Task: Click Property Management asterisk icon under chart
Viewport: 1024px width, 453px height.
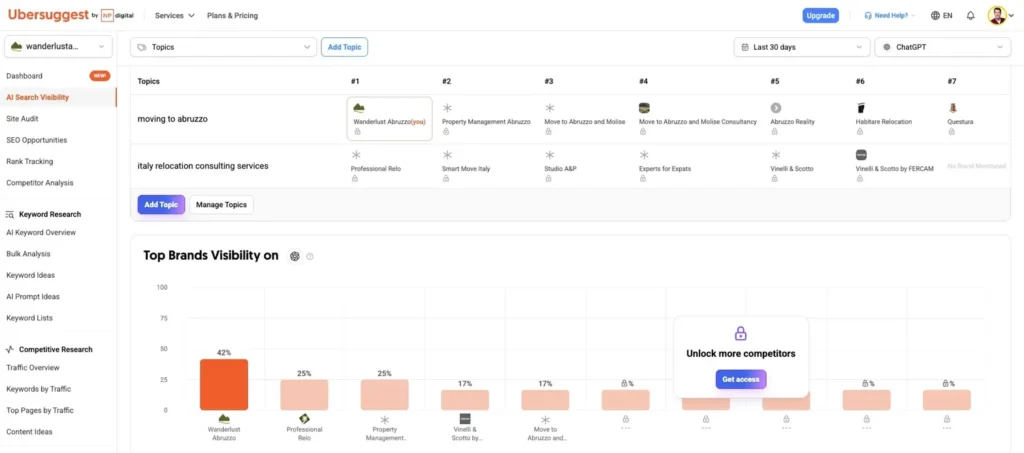Action: 385,420
